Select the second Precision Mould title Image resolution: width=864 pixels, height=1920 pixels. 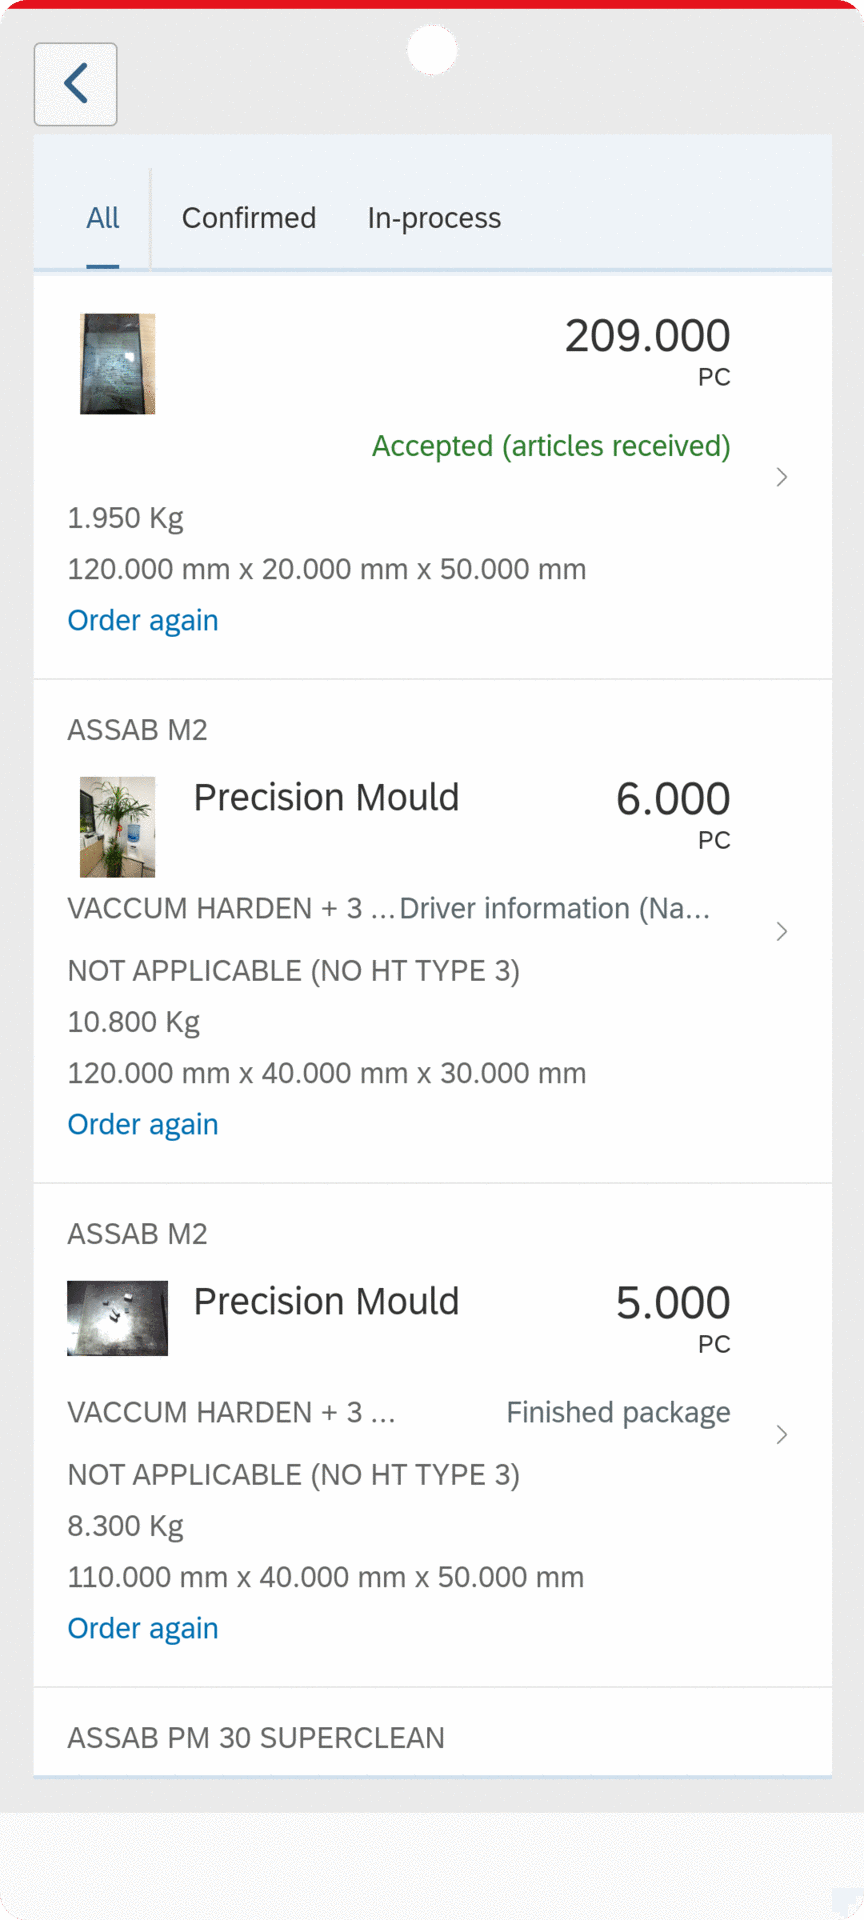click(x=326, y=1302)
